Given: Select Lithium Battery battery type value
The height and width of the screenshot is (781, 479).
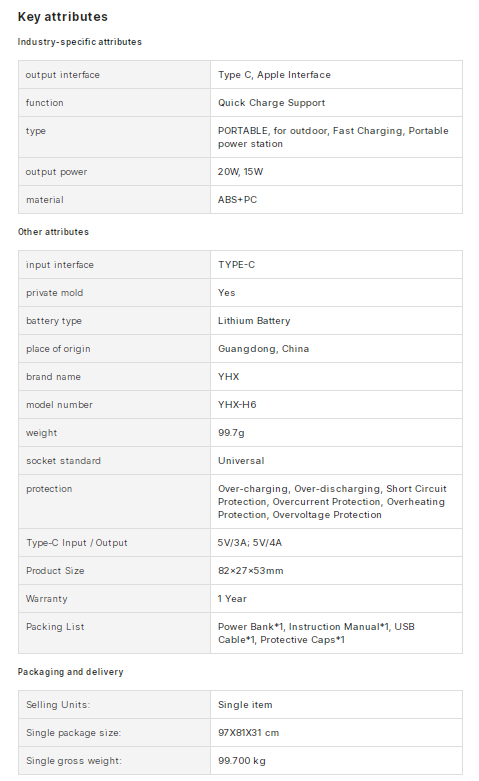Looking at the screenshot, I should 254,321.
